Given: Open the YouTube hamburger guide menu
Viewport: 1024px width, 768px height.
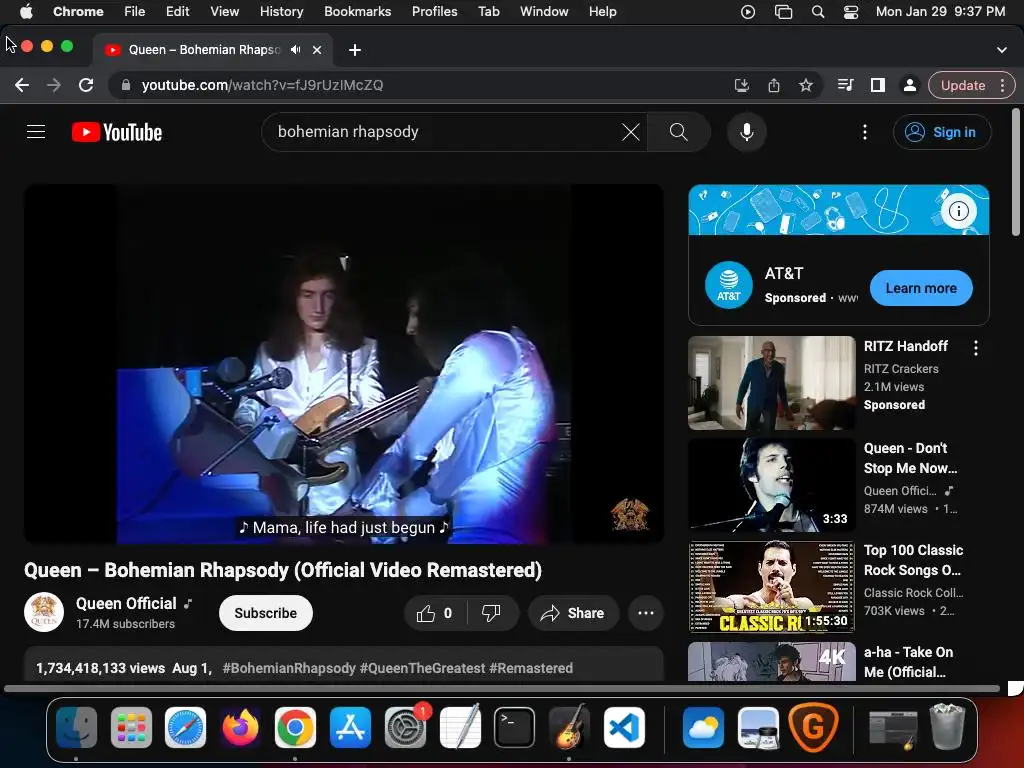Looking at the screenshot, I should 36,132.
